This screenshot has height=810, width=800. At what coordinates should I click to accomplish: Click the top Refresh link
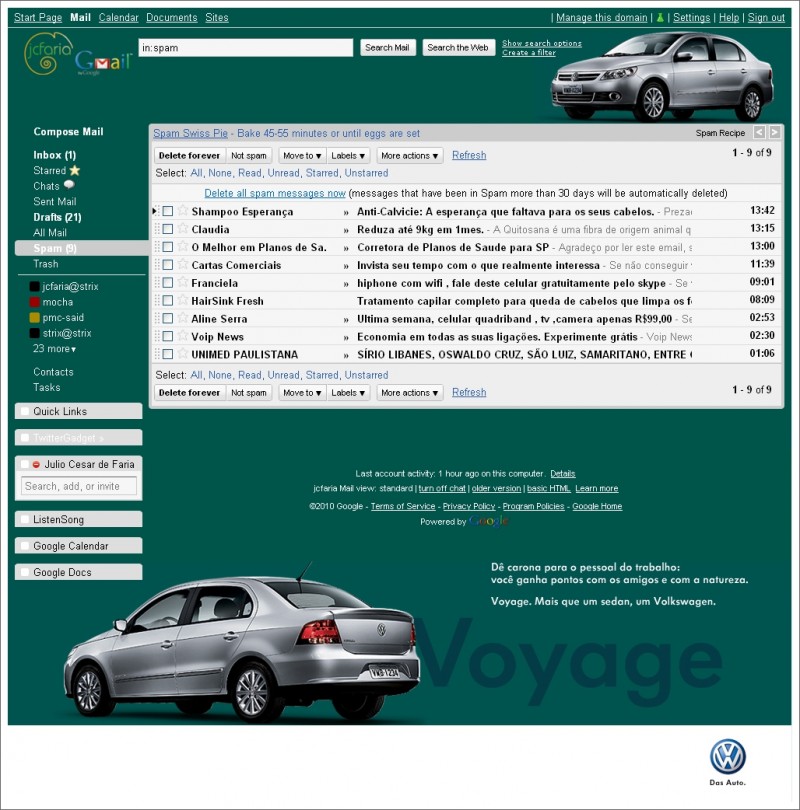469,155
